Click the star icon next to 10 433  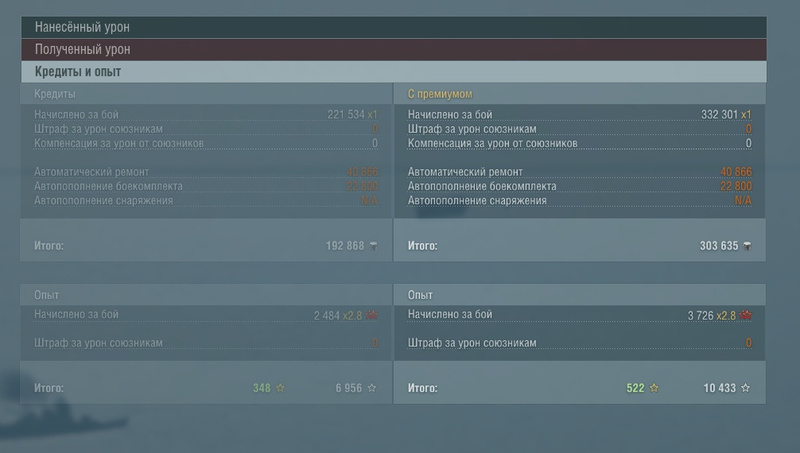745,388
